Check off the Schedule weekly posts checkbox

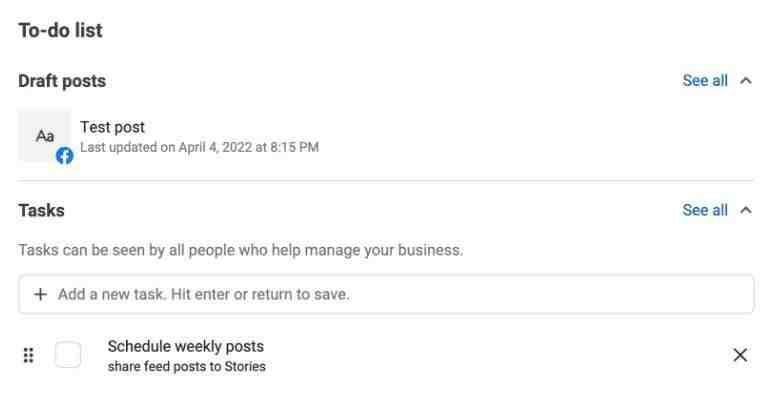68,354
